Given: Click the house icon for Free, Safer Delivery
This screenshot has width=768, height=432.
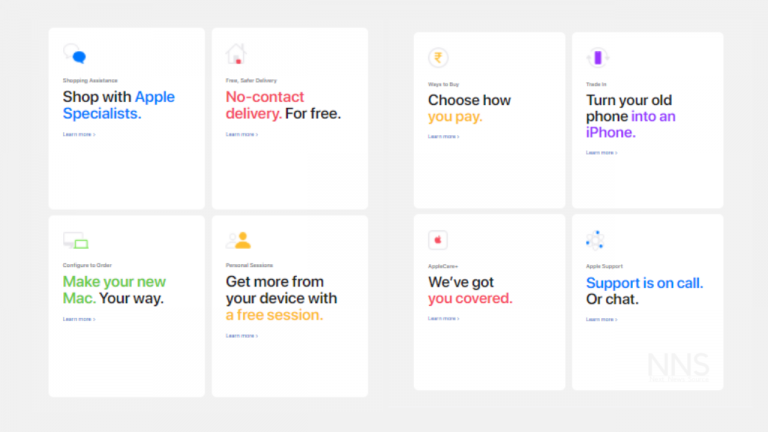Looking at the screenshot, I should (236, 54).
